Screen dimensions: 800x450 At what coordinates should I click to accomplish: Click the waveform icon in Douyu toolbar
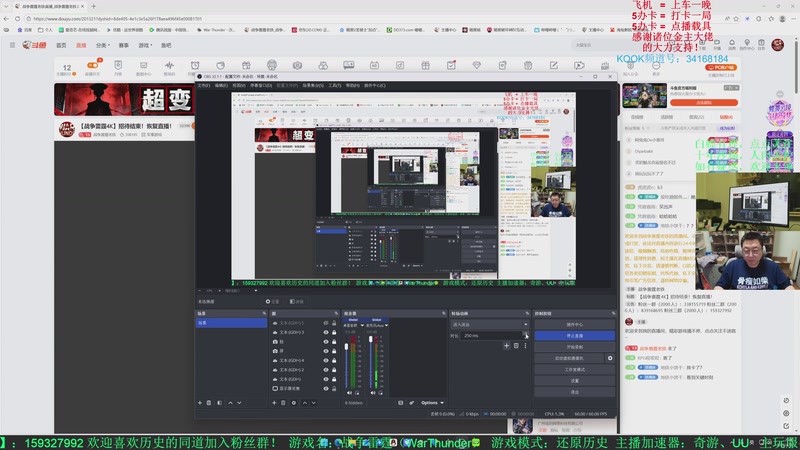(x=169, y=65)
